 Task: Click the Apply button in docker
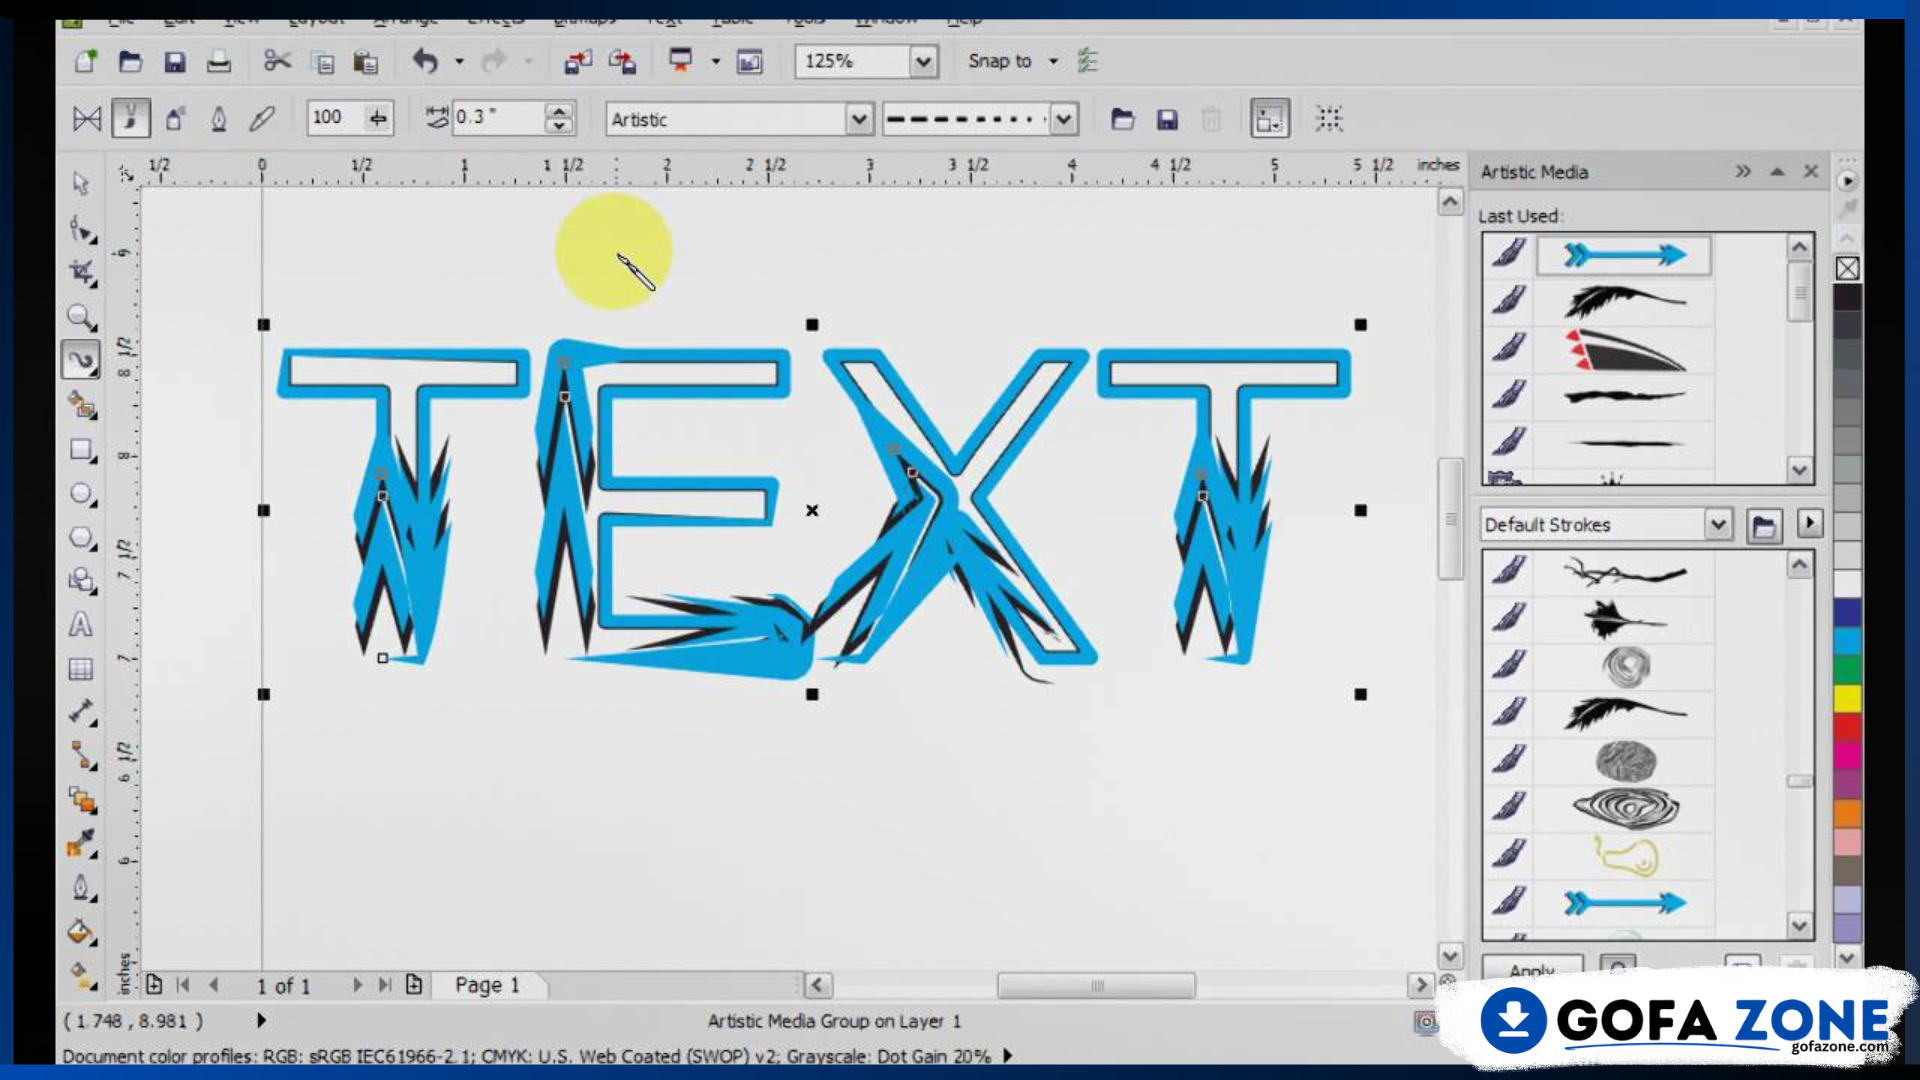(1532, 969)
